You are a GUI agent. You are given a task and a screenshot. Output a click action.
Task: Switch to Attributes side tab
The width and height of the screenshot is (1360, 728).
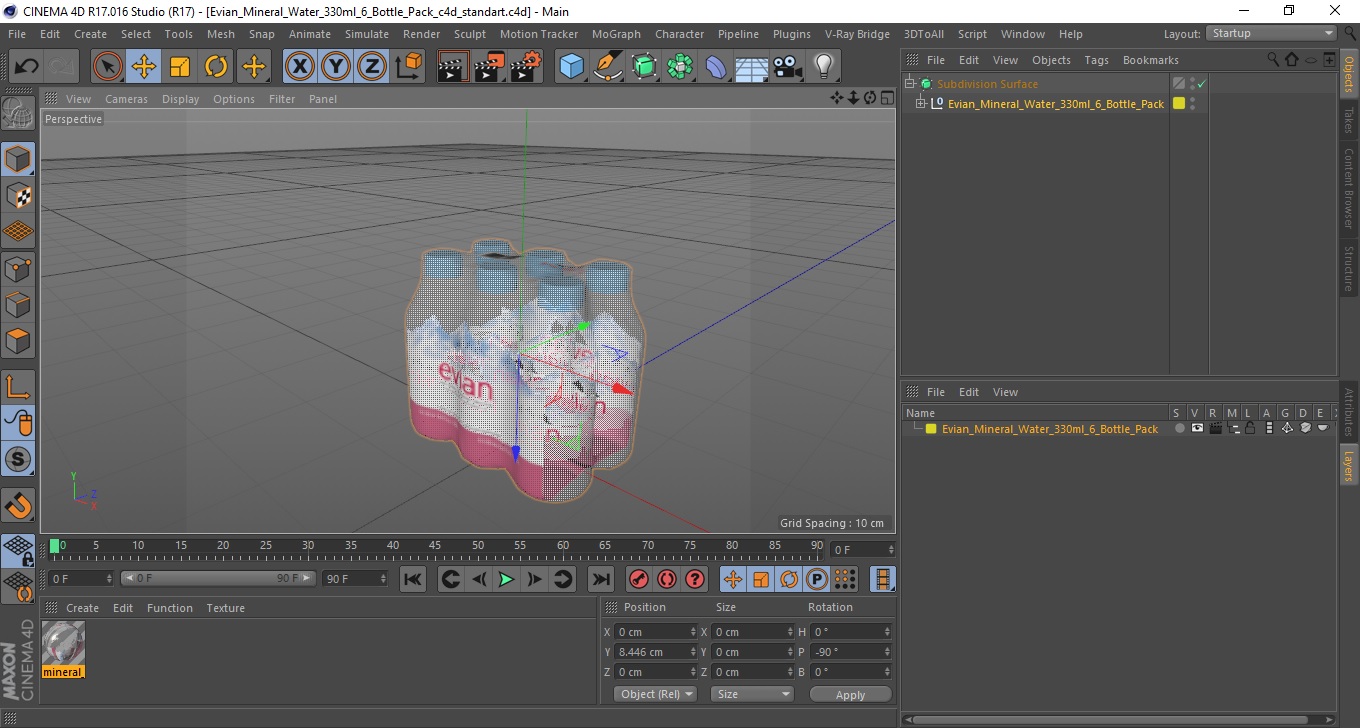click(1349, 413)
